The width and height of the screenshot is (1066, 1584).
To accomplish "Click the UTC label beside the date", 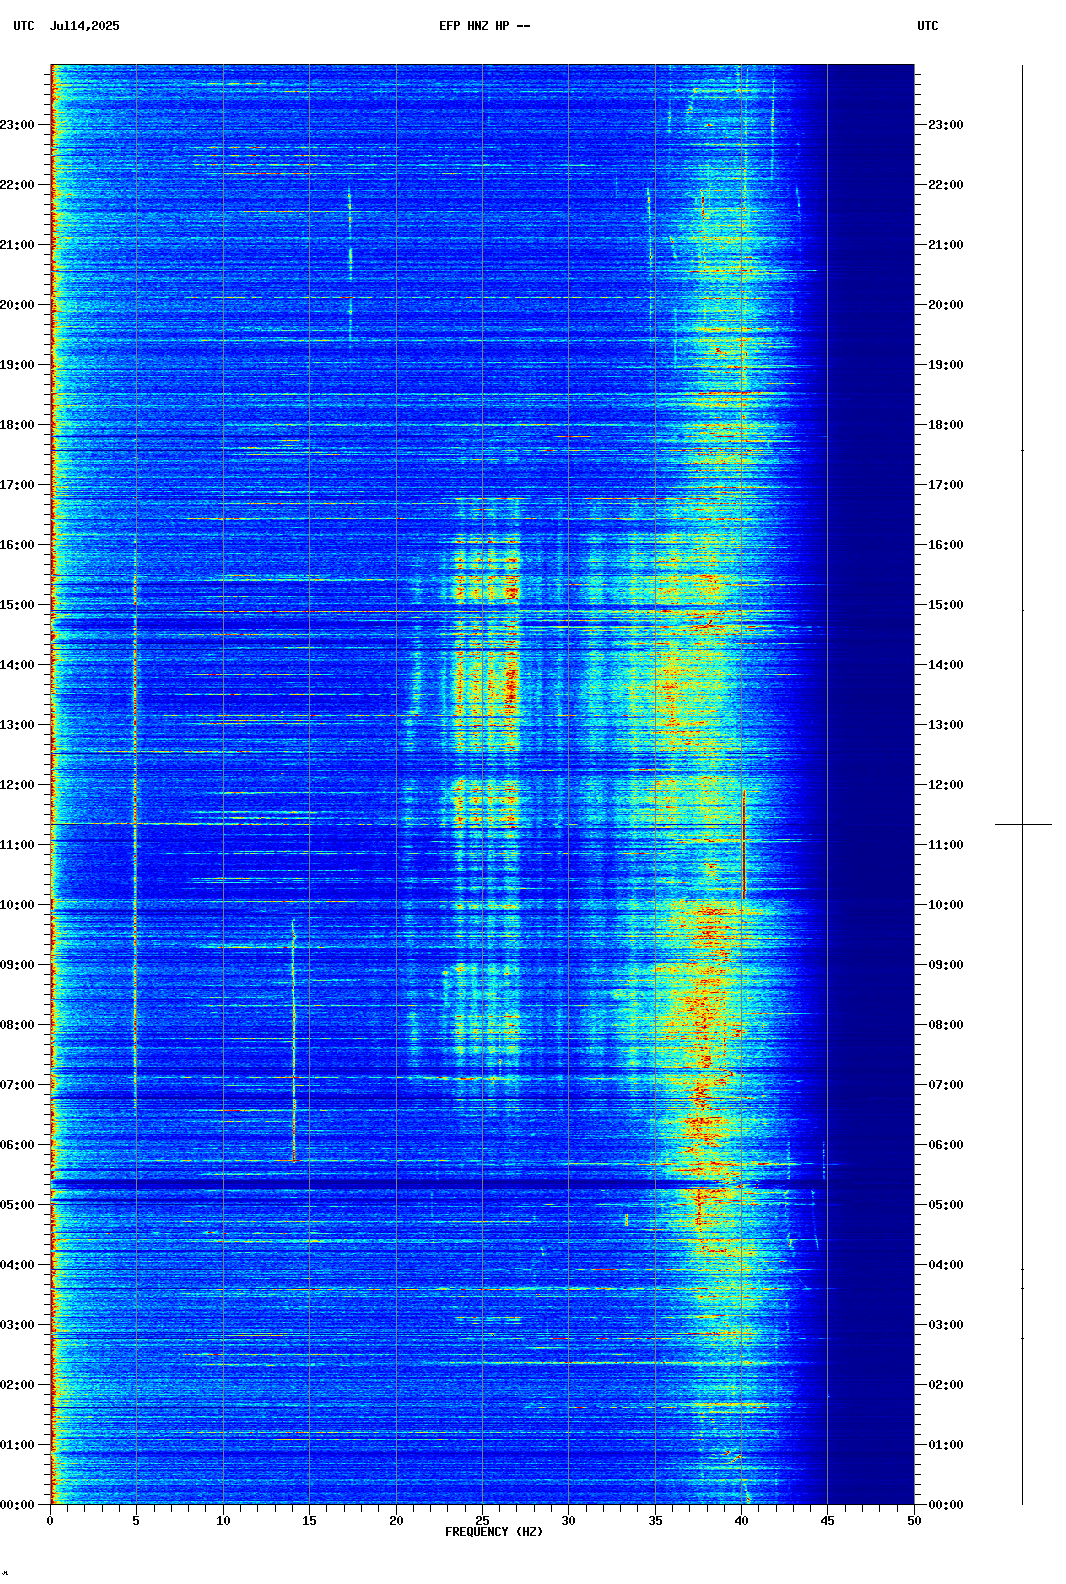I will click(x=24, y=26).
